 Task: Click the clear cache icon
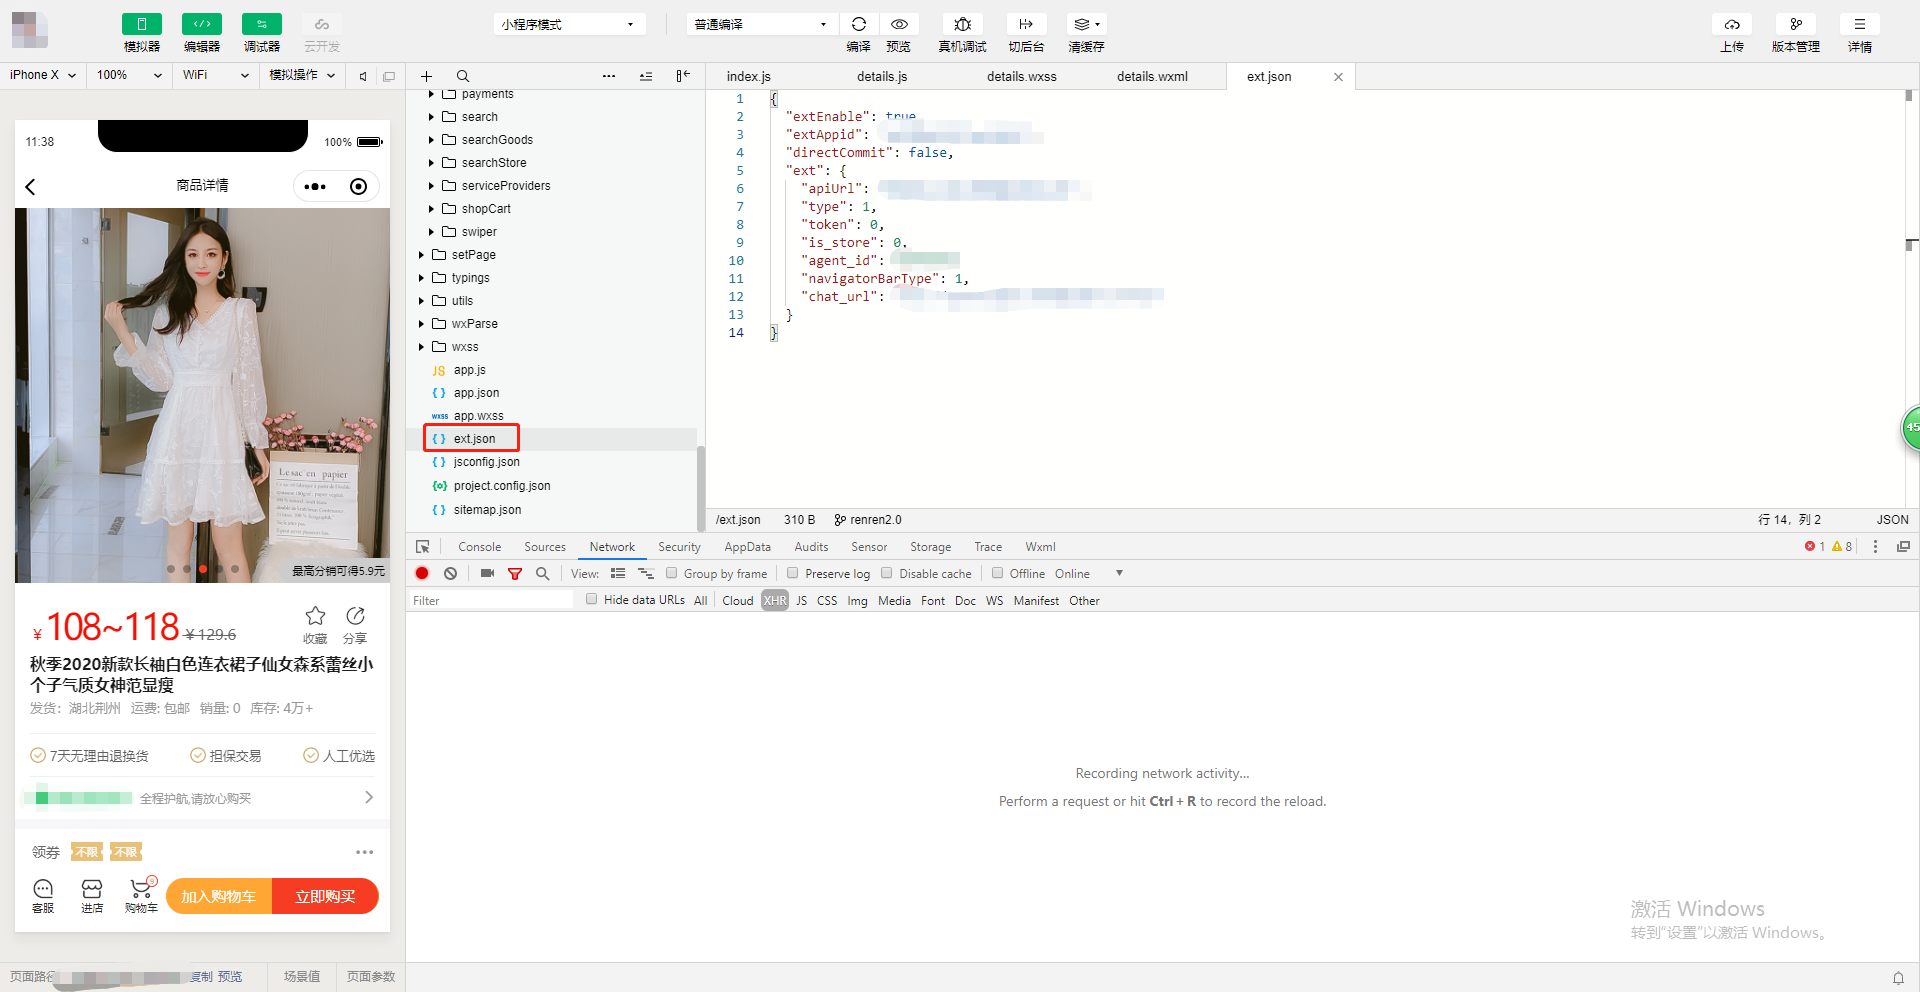click(1087, 24)
